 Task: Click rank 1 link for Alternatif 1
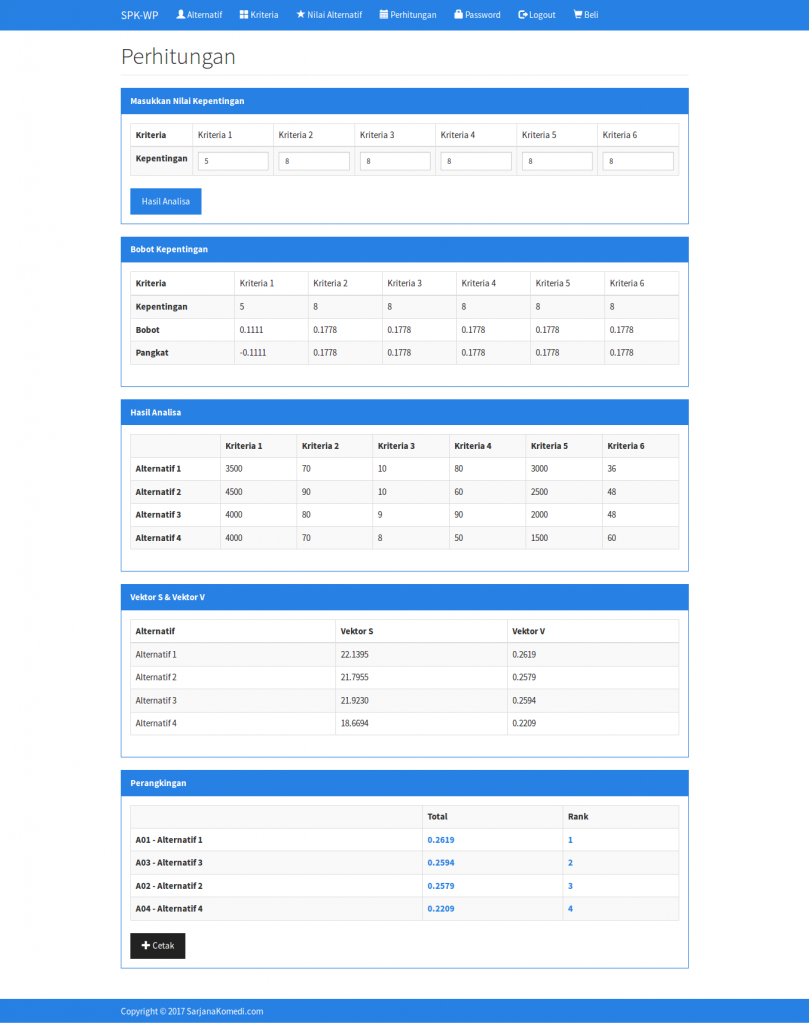pos(570,840)
